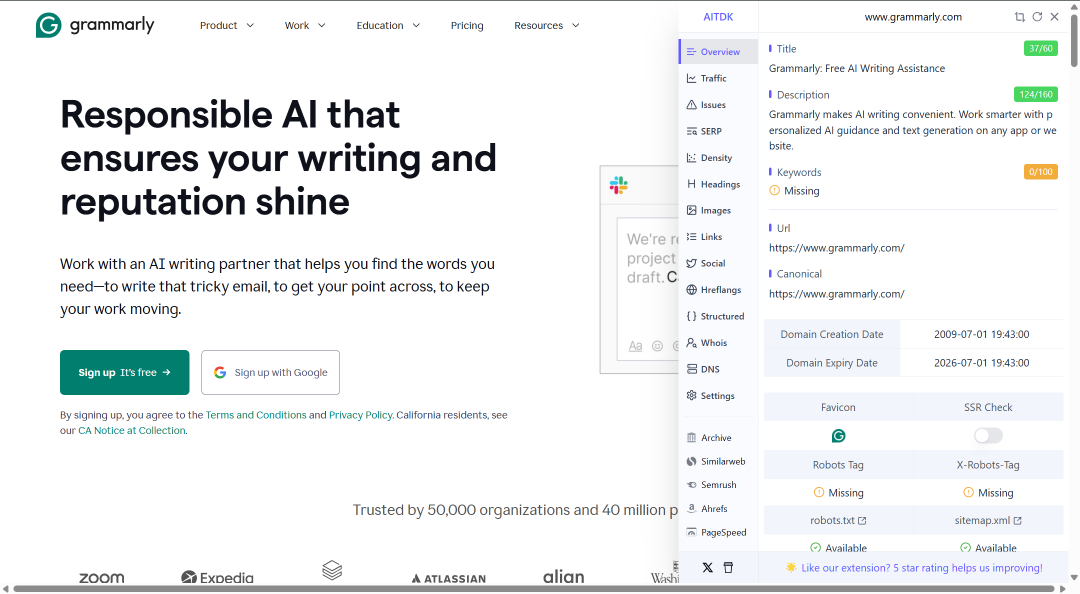Expand the Product menu

point(227,25)
